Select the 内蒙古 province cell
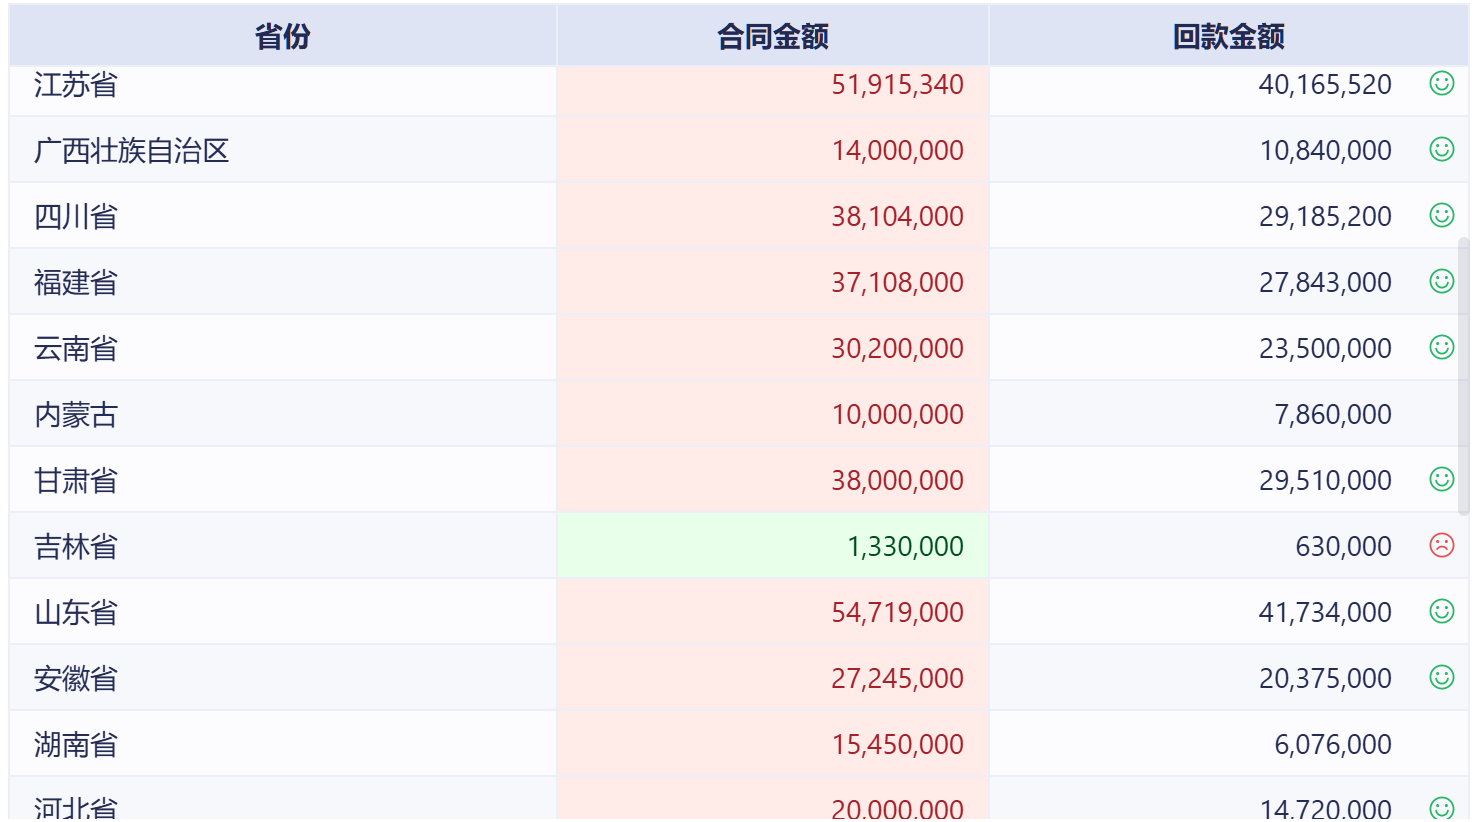This screenshot has width=1476, height=822. (76, 415)
